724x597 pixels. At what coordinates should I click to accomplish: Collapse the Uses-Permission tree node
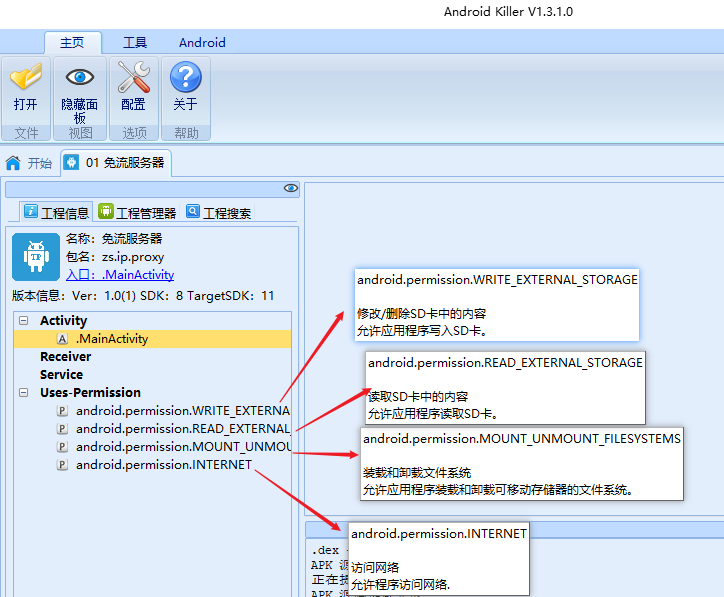click(x=24, y=392)
